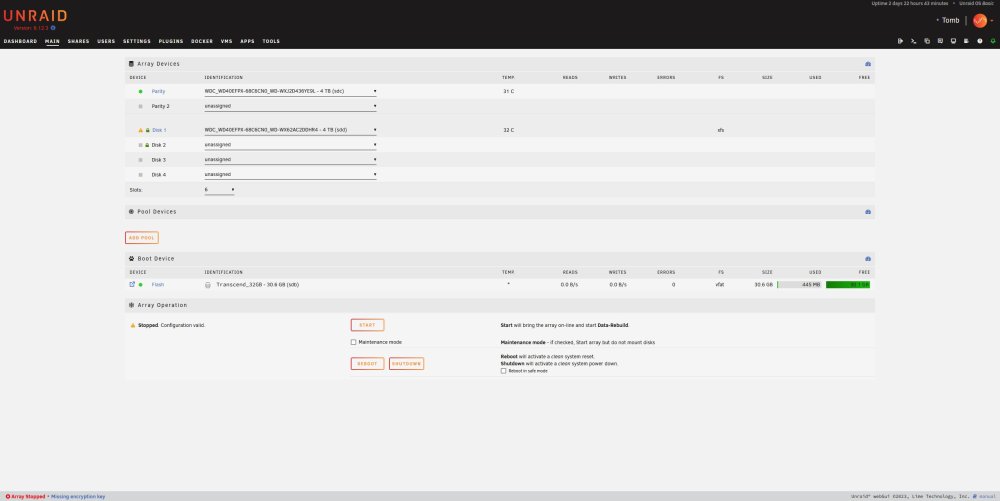This screenshot has width=1000, height=501.
Task: Click the green status dot for Parity
Action: pos(140,92)
